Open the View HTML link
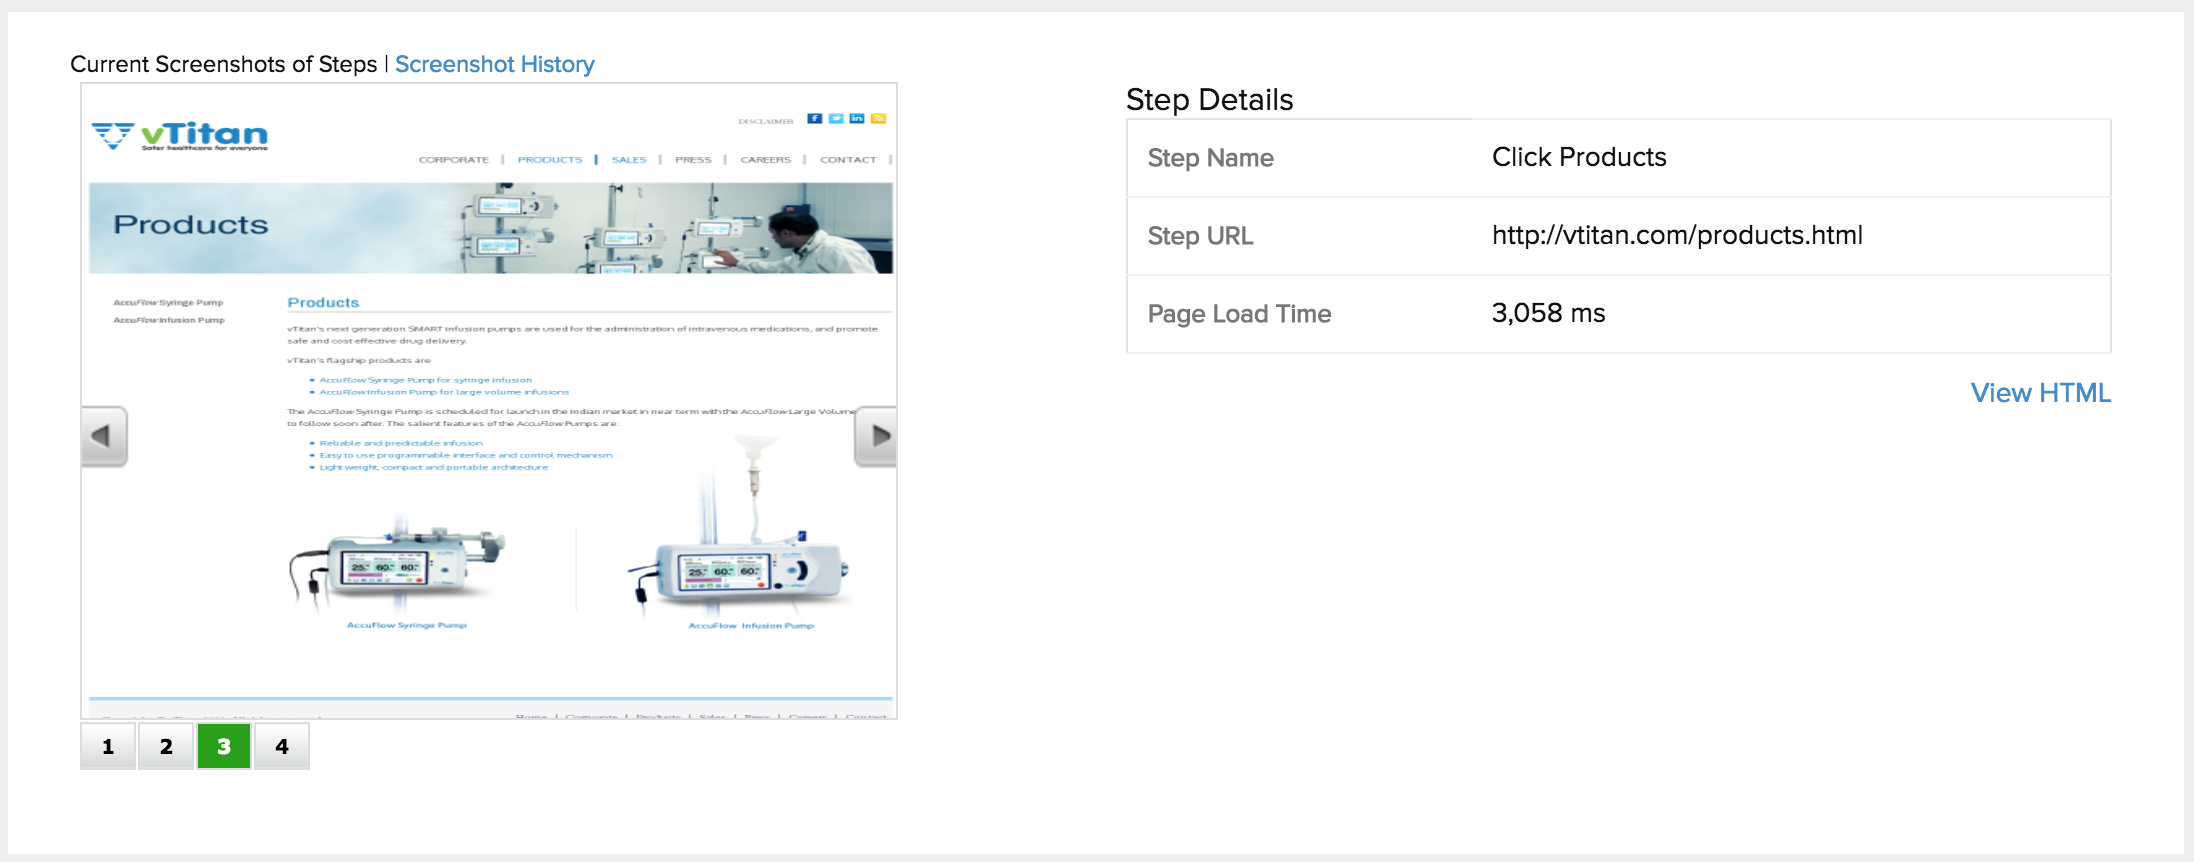 click(x=2040, y=393)
